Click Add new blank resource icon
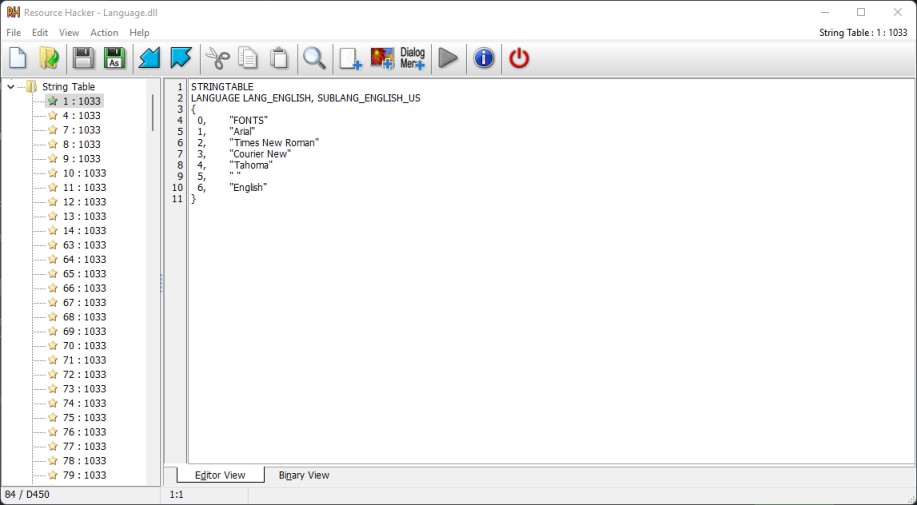The image size is (917, 505). point(350,58)
